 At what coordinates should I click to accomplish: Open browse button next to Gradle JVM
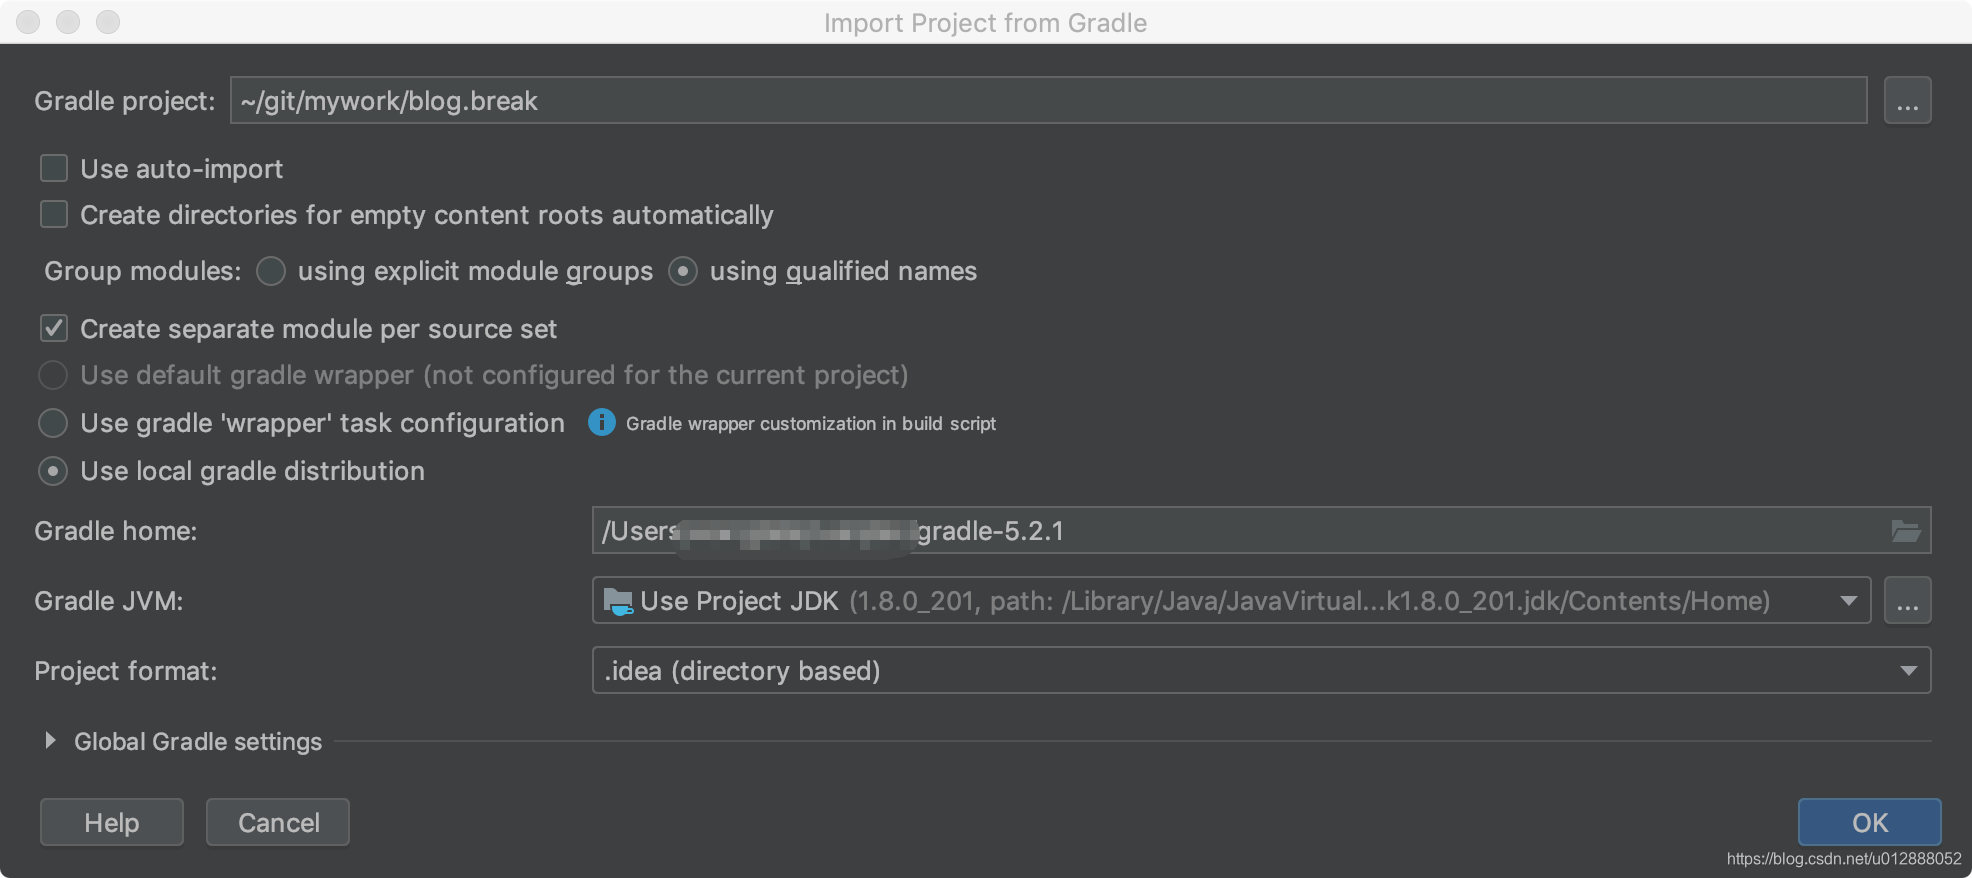[x=1907, y=601]
